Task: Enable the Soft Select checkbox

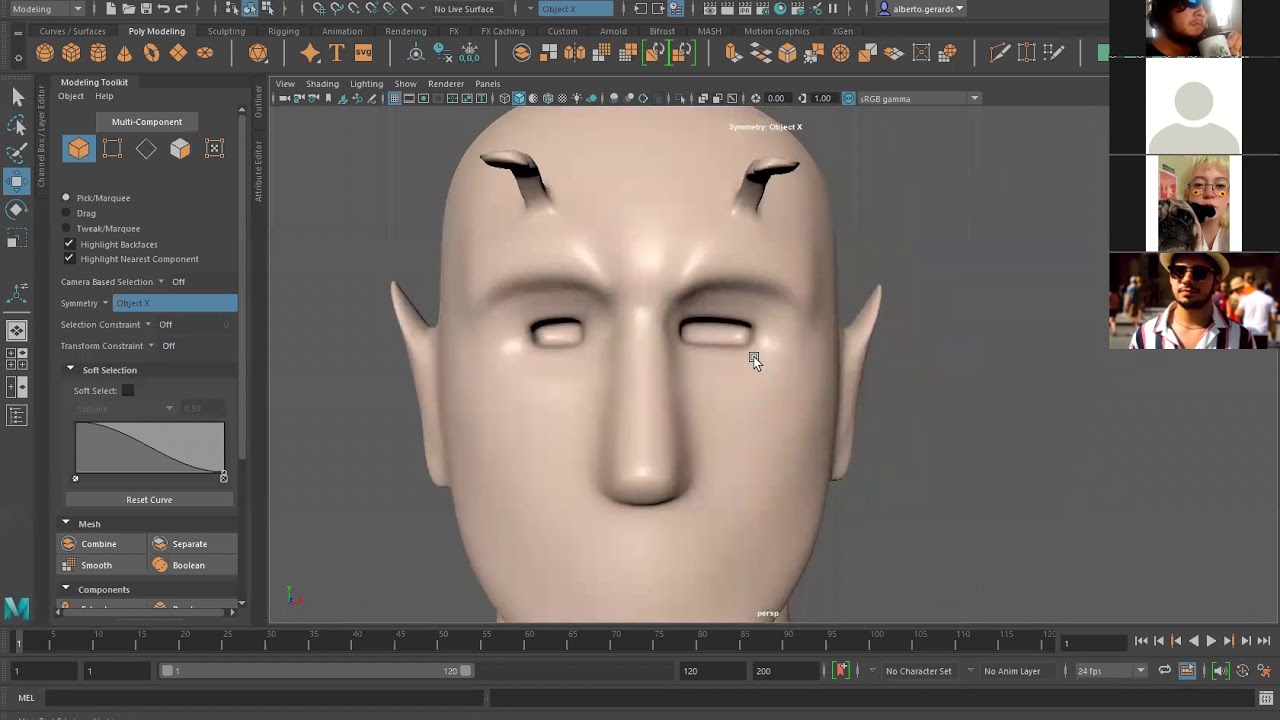Action: [128, 391]
